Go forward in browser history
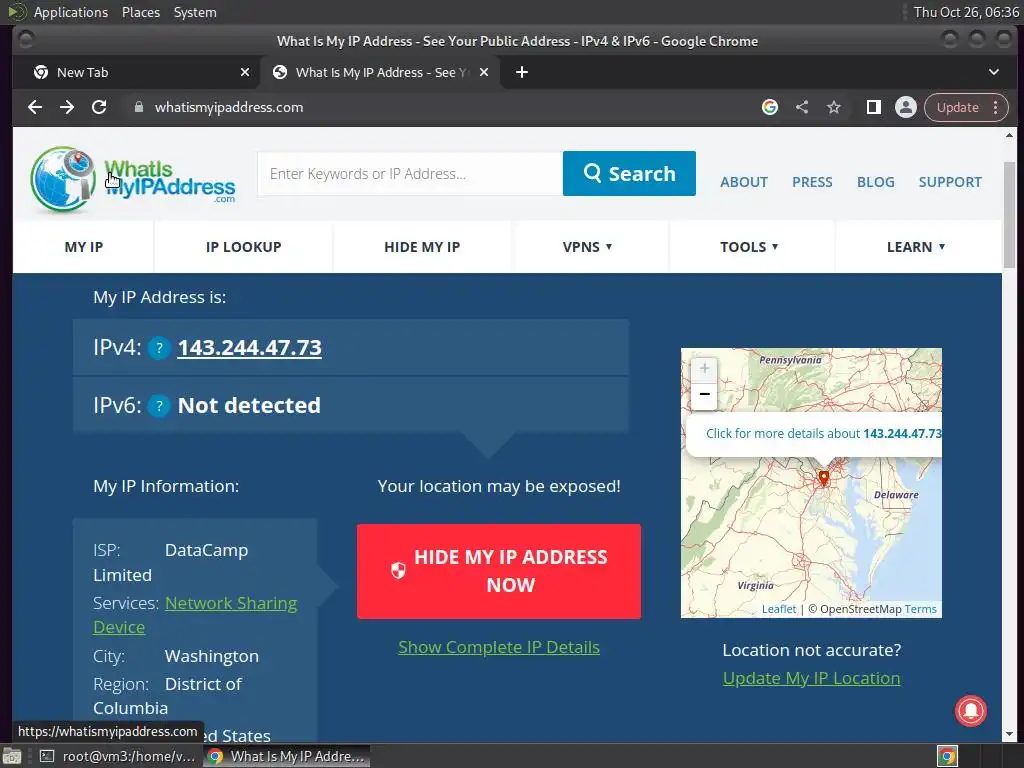Screen dimensions: 1024x768 click(x=67, y=107)
